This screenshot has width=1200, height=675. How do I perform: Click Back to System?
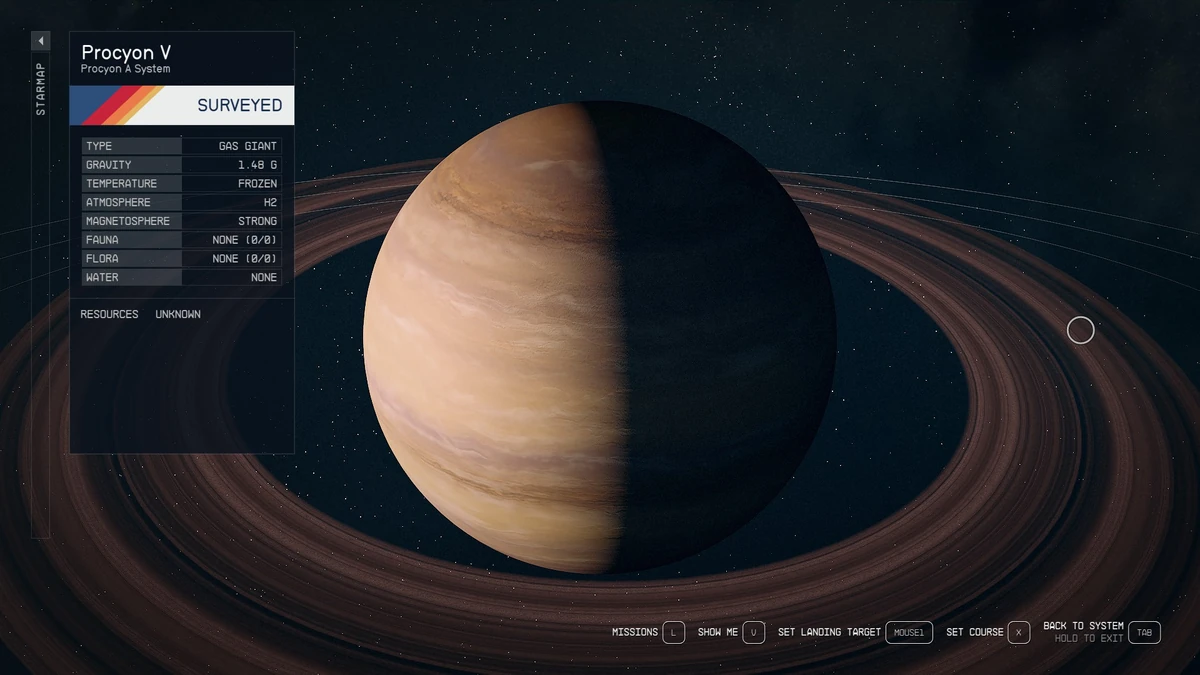pos(1083,626)
